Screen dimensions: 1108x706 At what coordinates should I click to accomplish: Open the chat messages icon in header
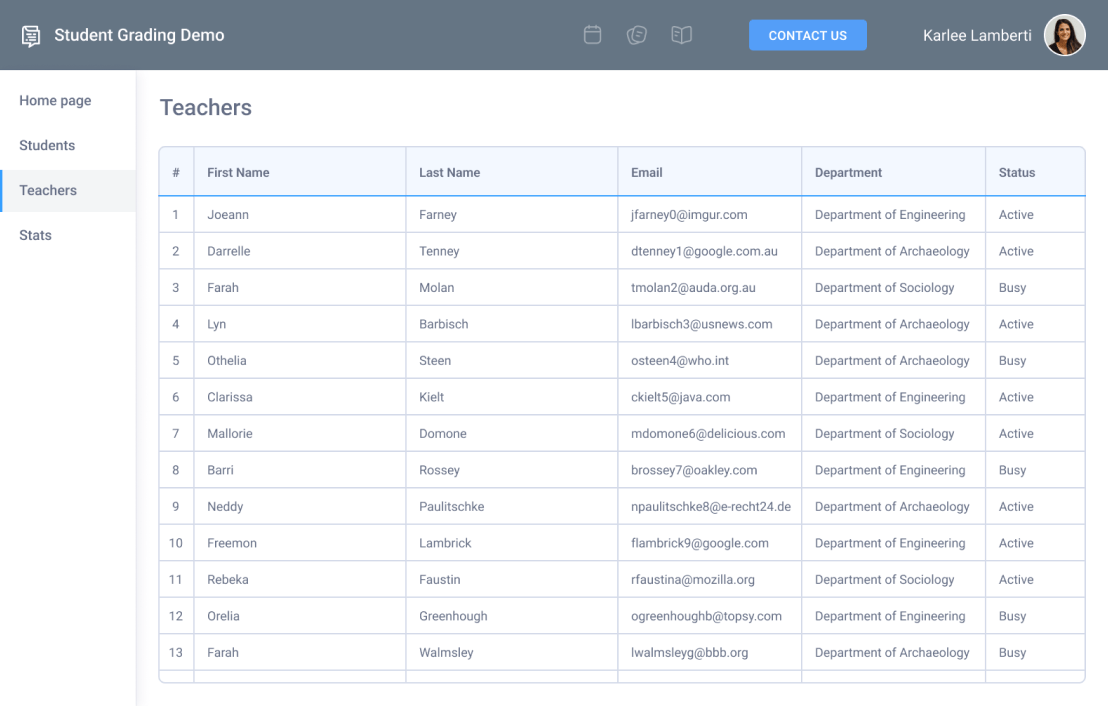637,35
